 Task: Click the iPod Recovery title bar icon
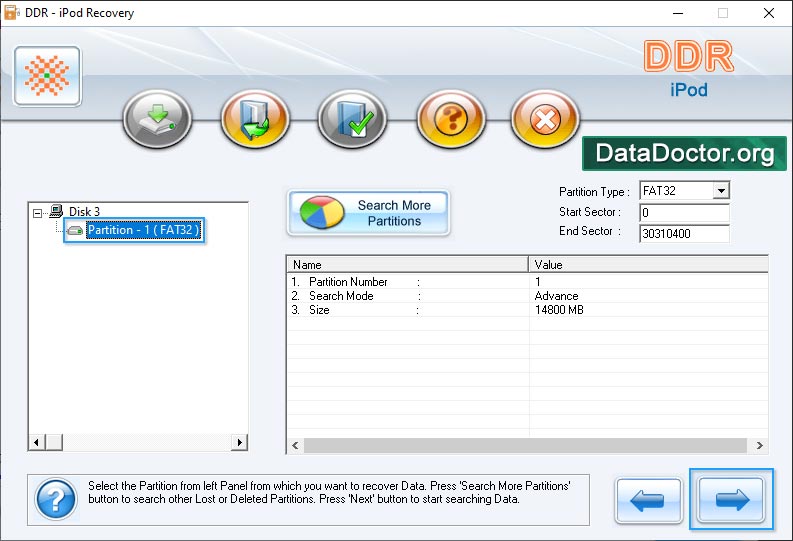[x=11, y=13]
